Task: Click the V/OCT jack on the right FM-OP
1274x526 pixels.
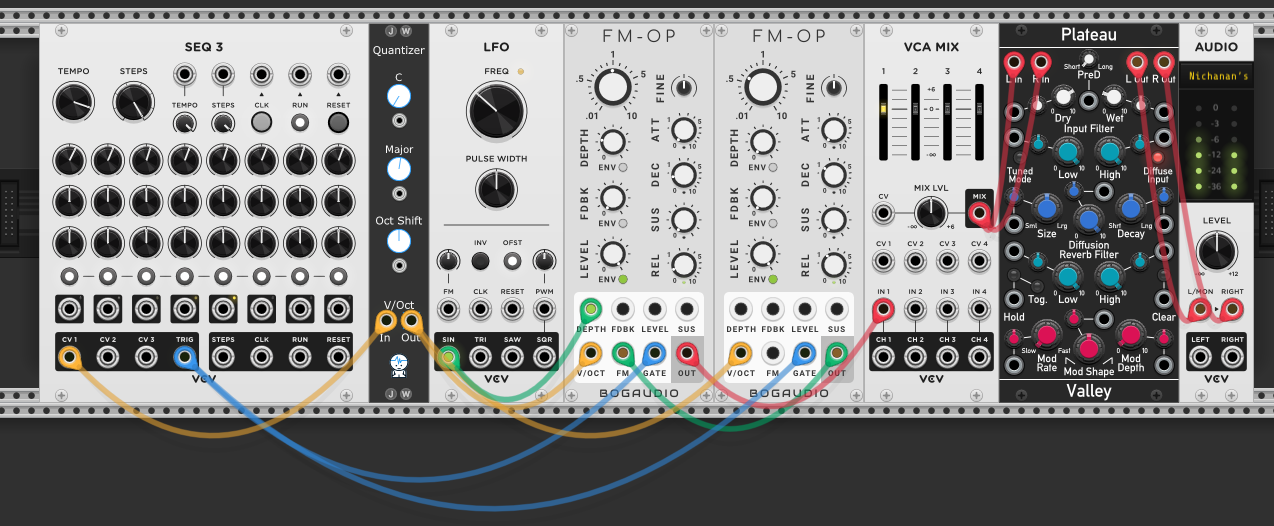Action: [741, 352]
